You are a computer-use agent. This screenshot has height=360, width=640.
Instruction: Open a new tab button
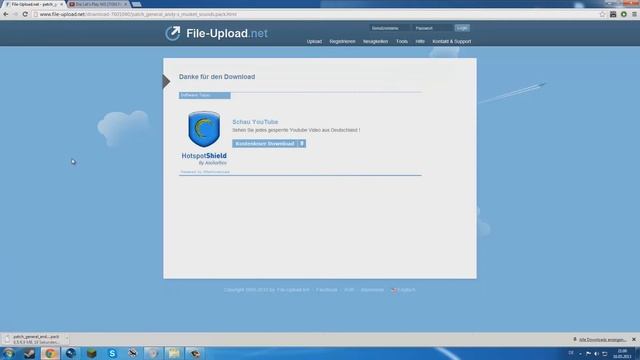137,4
